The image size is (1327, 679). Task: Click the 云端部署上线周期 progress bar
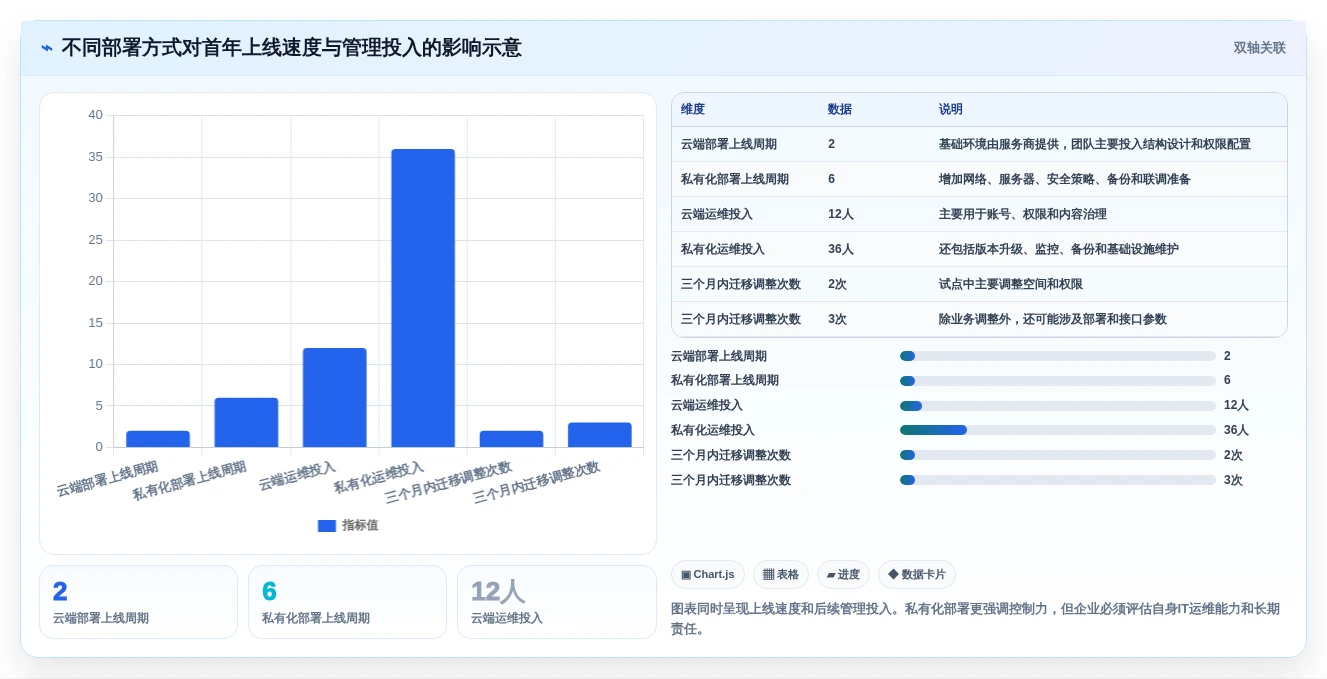[x=1058, y=356]
